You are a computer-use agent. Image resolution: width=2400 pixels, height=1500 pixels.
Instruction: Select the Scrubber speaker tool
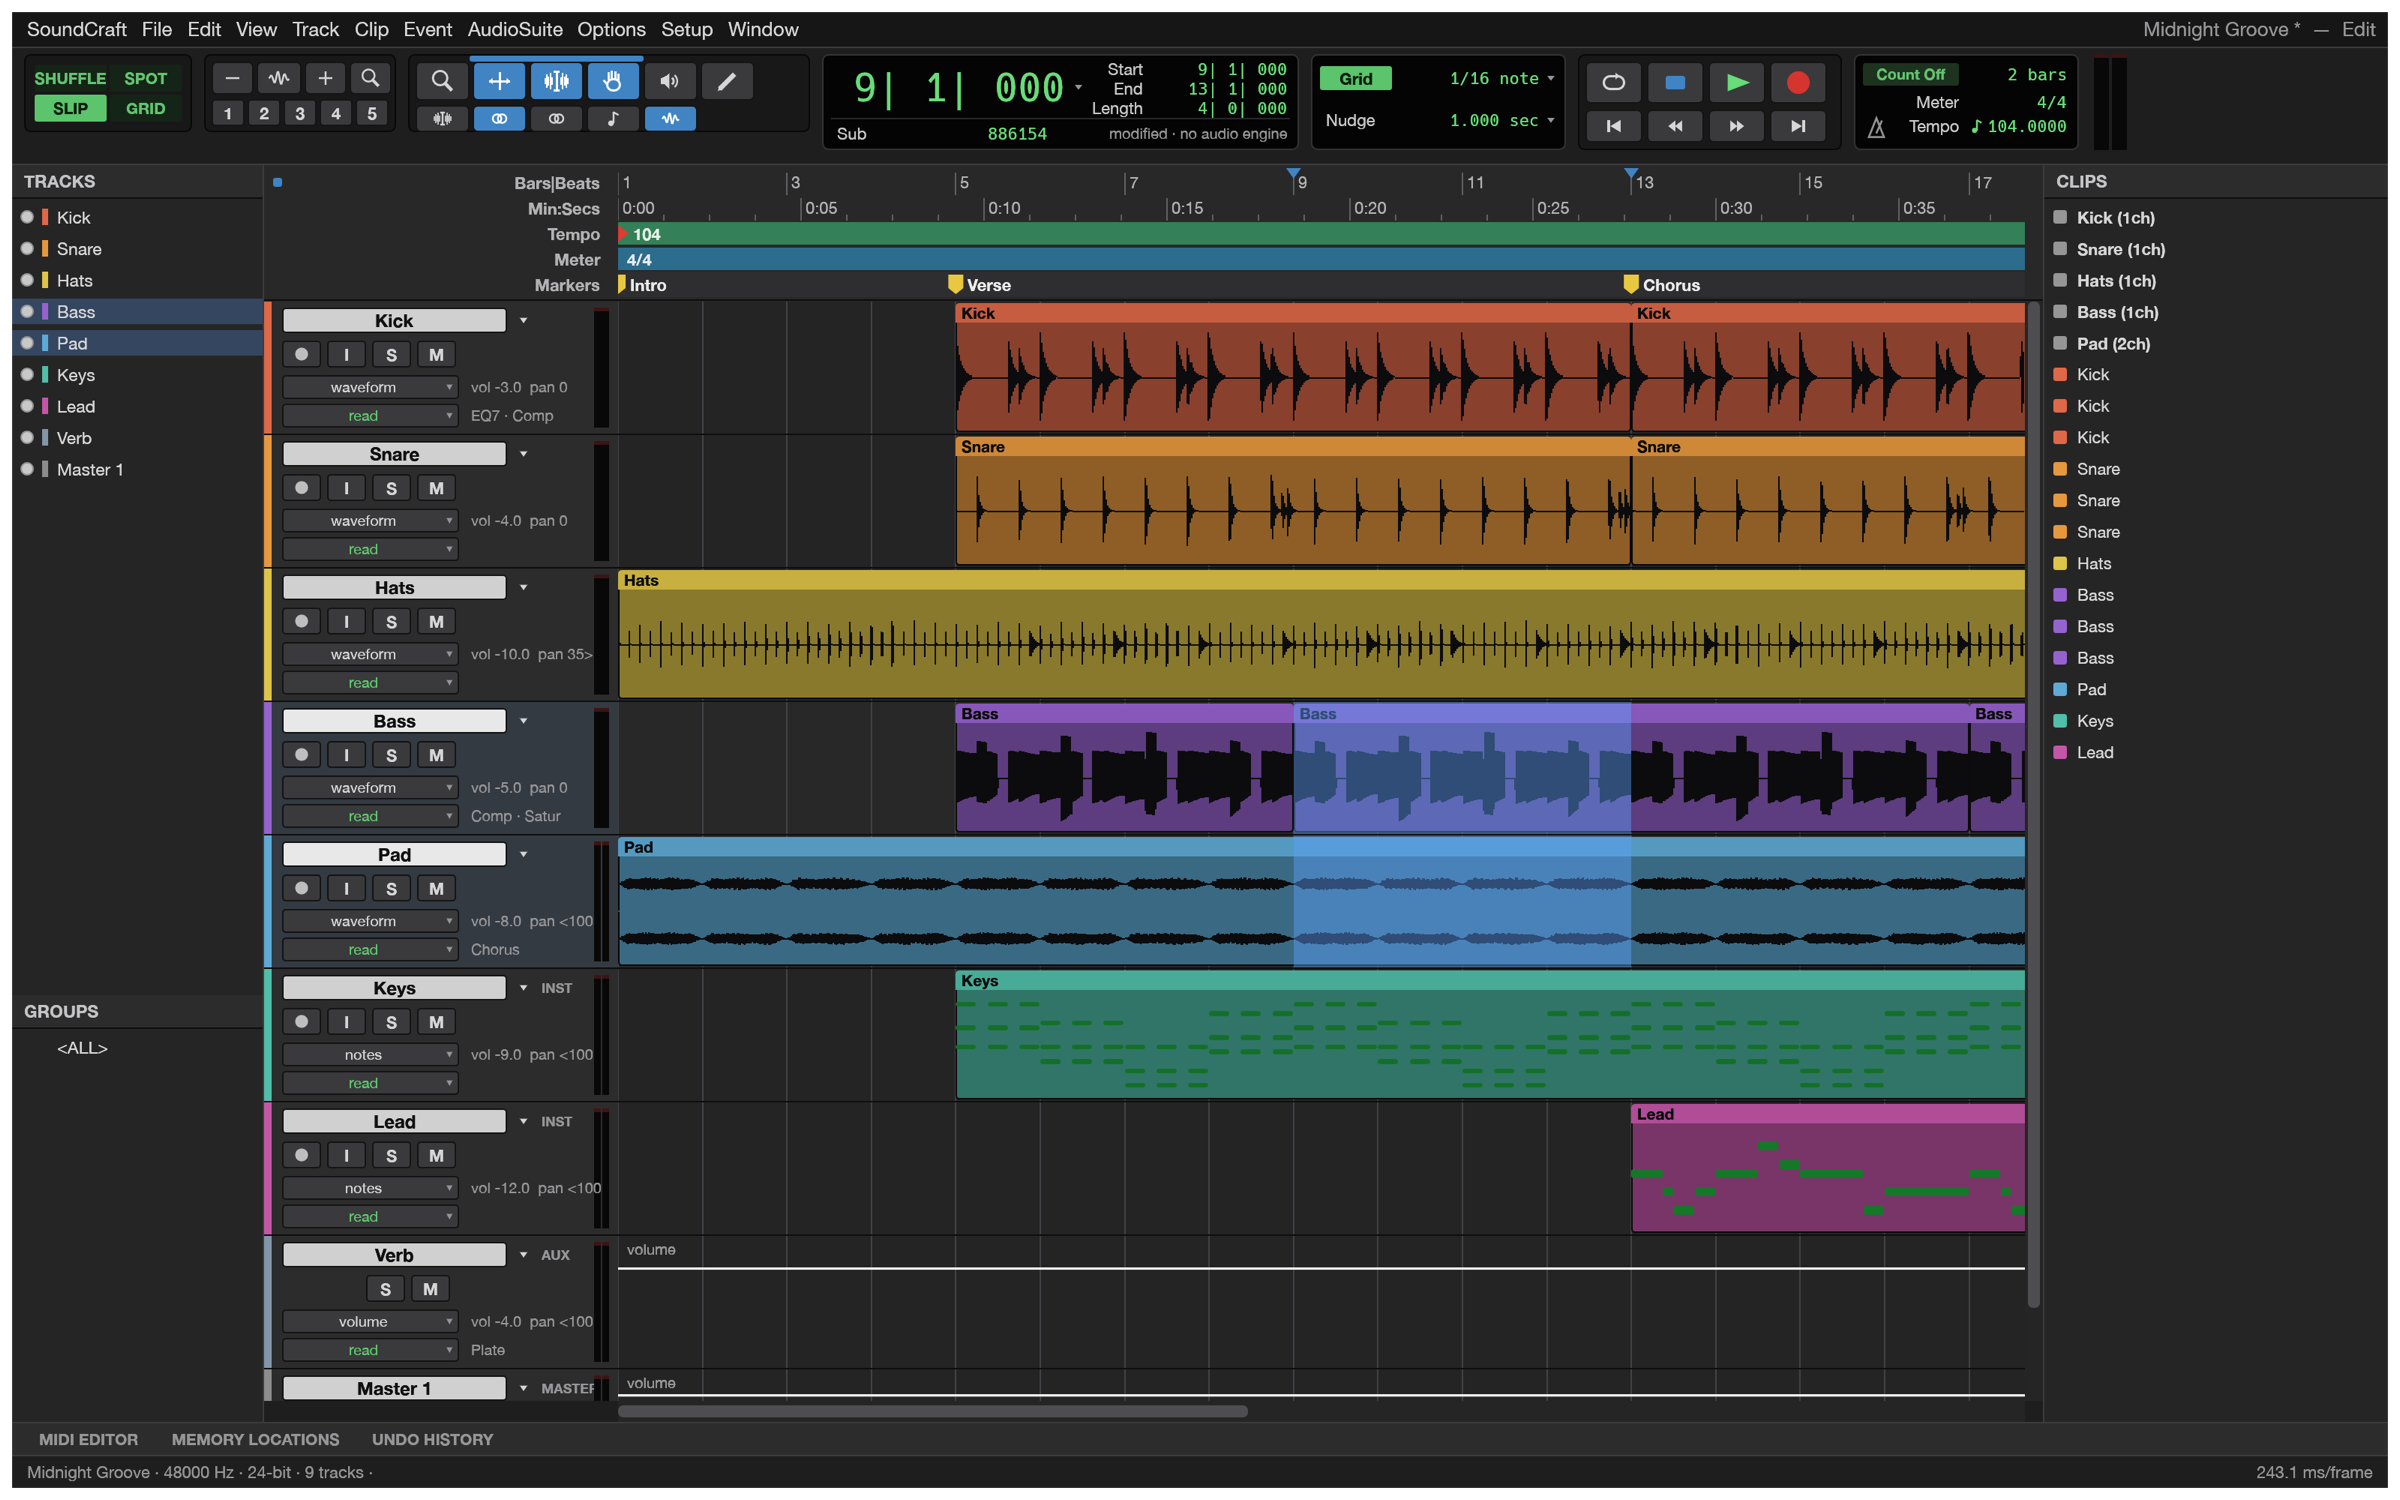coord(669,81)
